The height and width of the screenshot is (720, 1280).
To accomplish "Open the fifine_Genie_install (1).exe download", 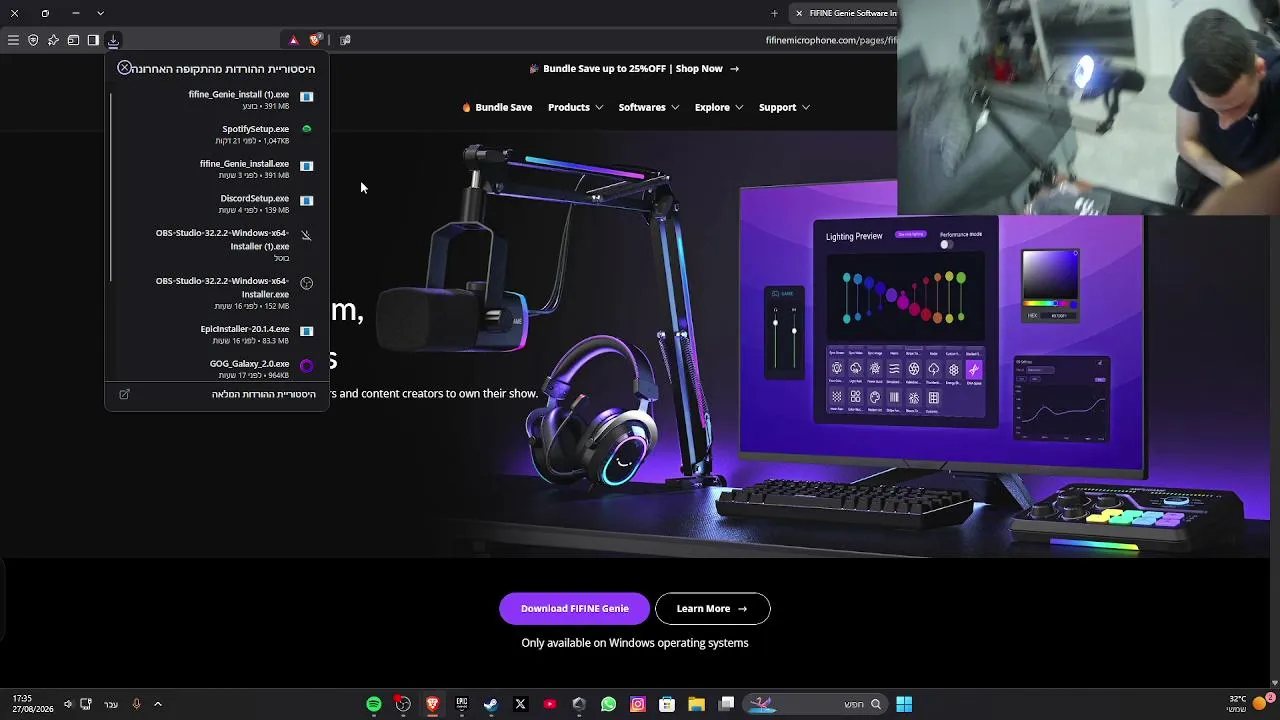I will click(218, 100).
